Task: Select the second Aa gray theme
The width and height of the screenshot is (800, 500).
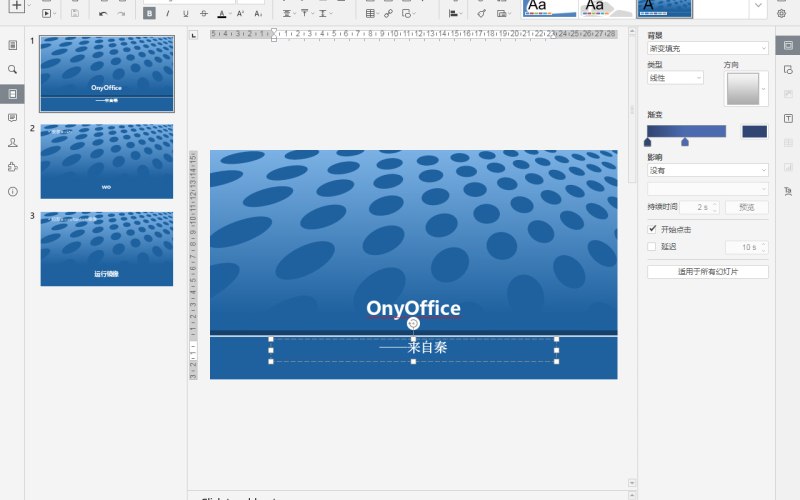Action: [607, 8]
